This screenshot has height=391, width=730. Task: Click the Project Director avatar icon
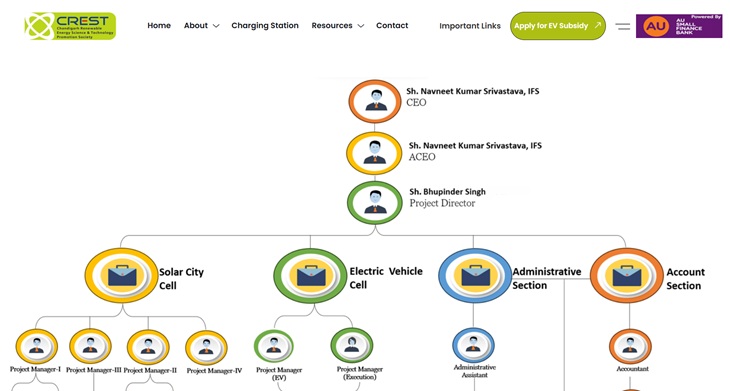click(x=375, y=203)
